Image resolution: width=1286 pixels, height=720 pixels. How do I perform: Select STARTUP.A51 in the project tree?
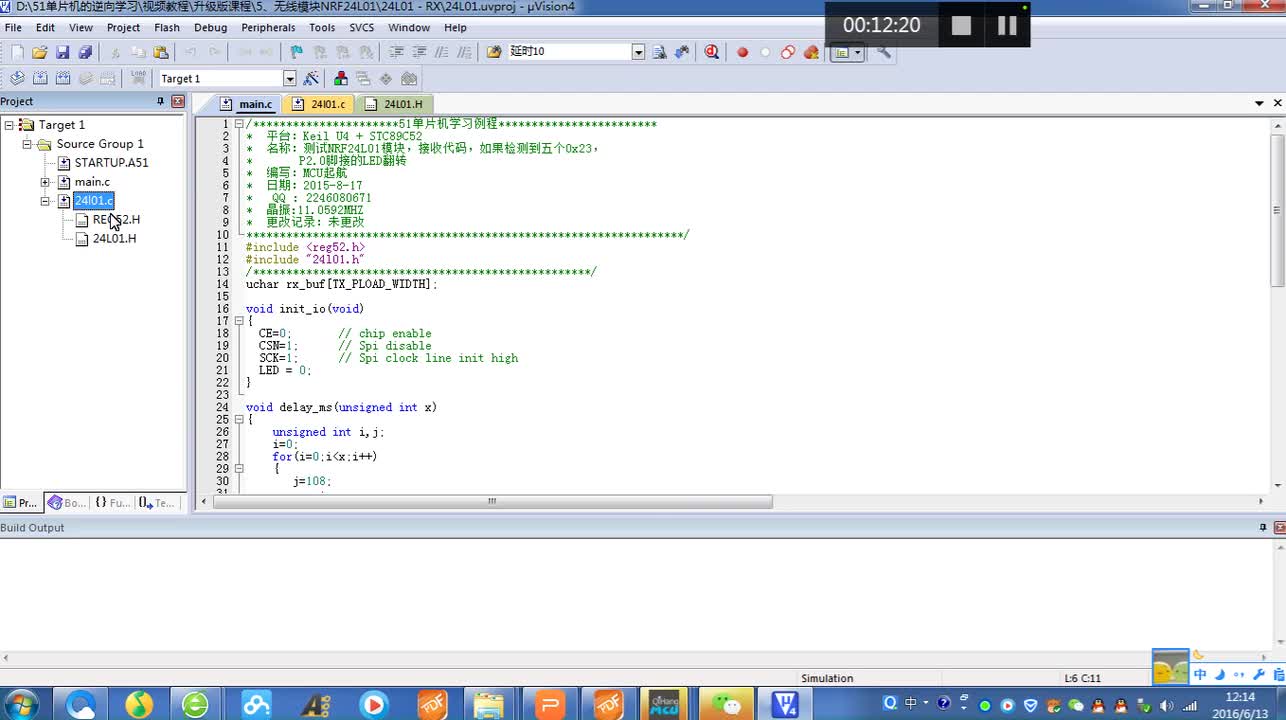point(111,163)
